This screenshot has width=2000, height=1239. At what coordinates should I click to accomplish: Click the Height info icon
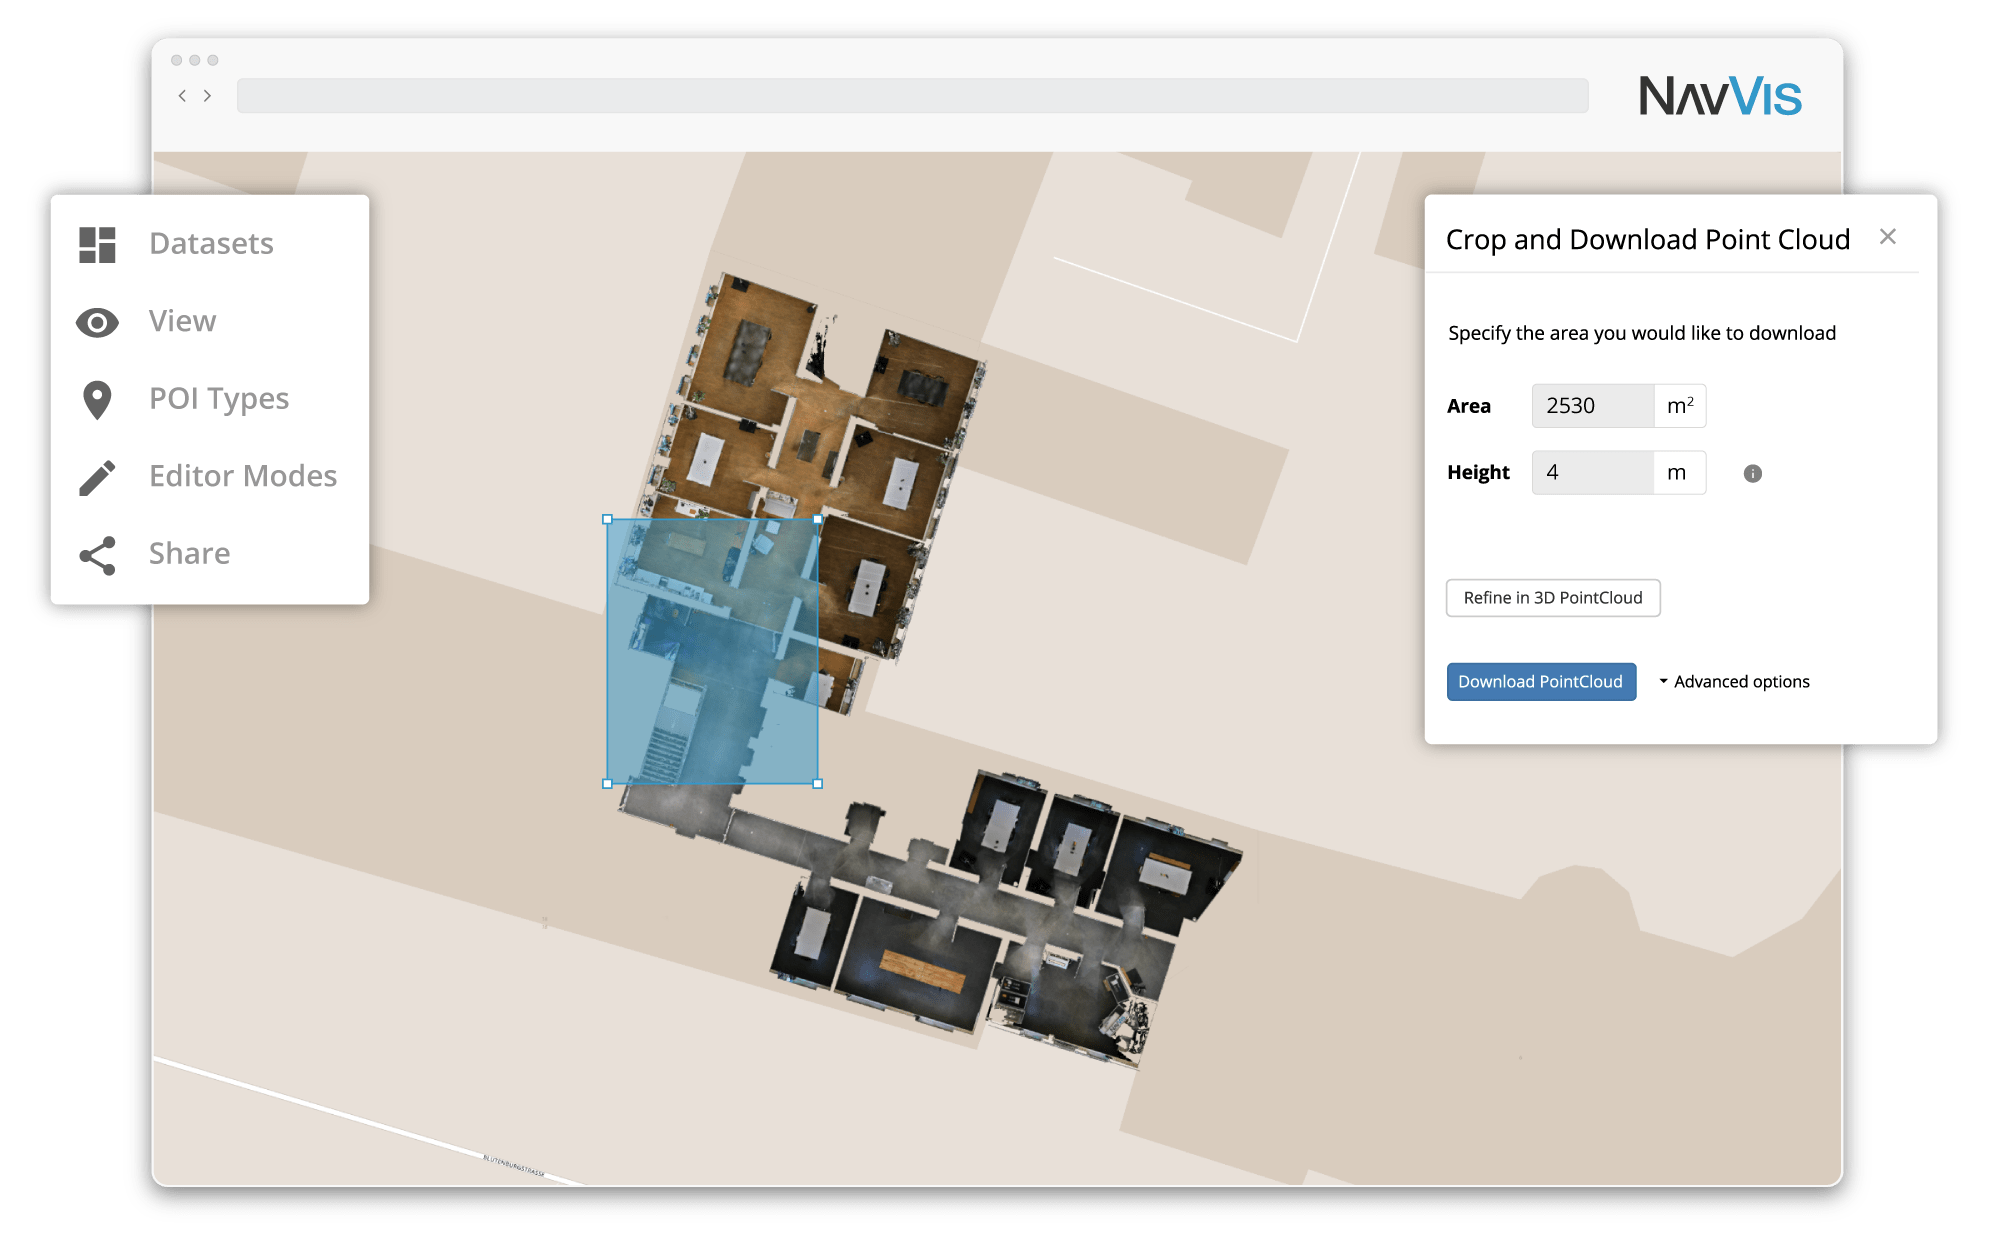point(1752,473)
